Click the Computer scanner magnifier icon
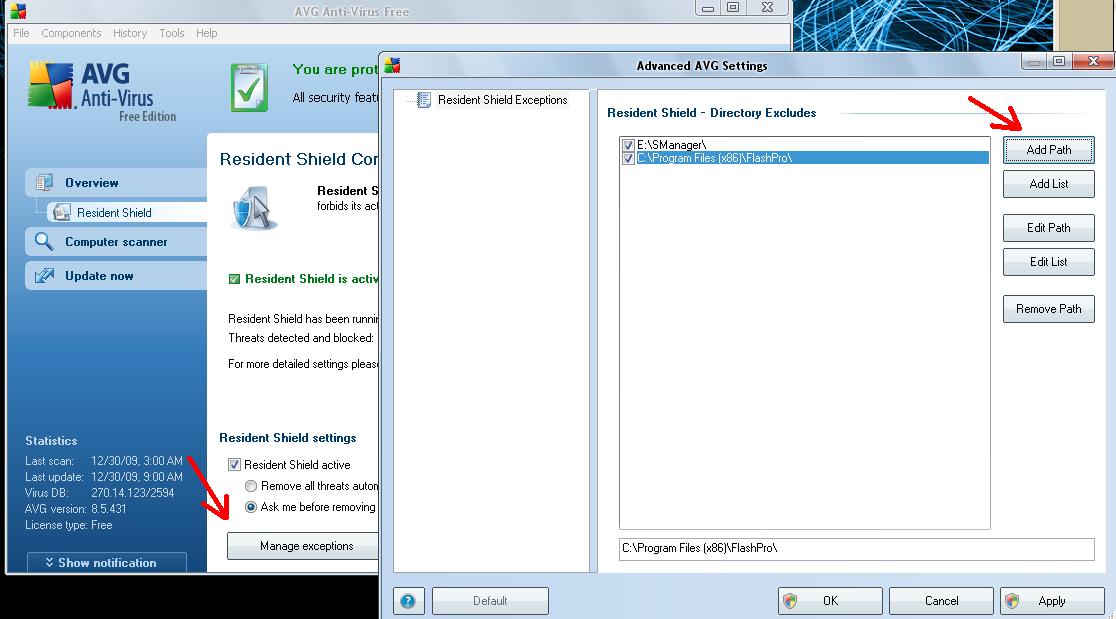The width and height of the screenshot is (1116, 619). 44,242
